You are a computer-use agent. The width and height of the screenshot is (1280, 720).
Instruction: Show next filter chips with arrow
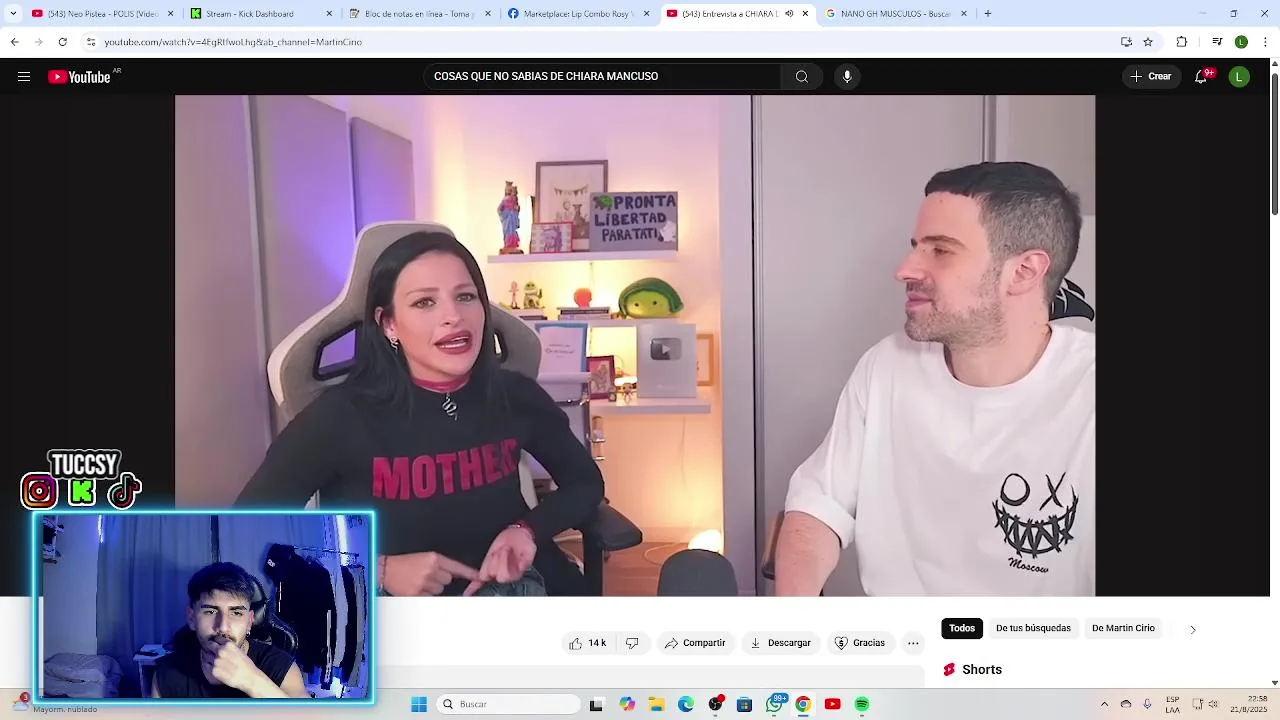pos(1192,629)
